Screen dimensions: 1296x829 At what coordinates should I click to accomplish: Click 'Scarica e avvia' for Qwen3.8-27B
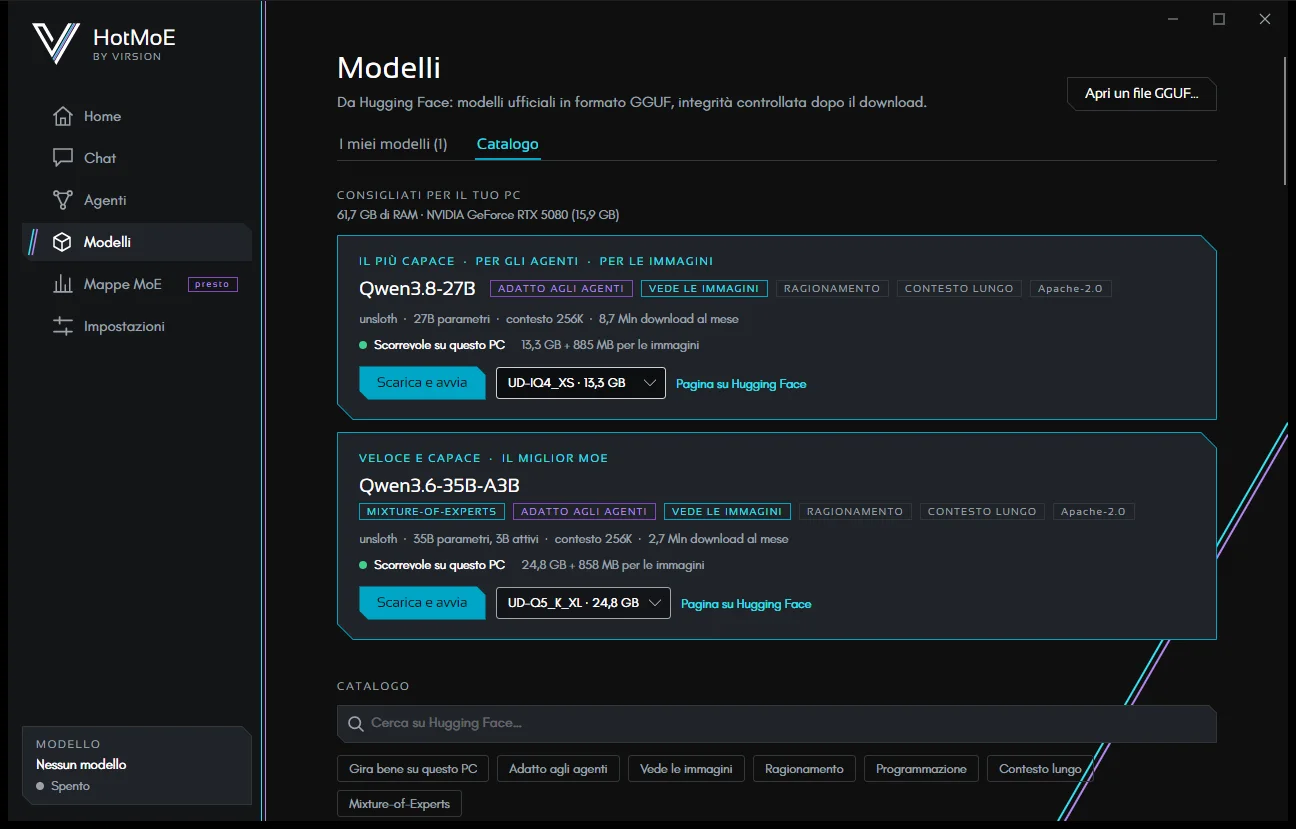pyautogui.click(x=421, y=383)
